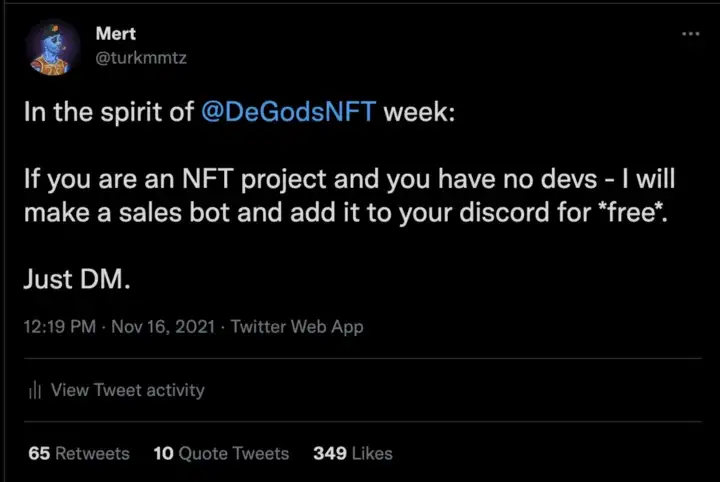This screenshot has height=482, width=720.
Task: Click the word '*free*' in the tweet
Action: click(x=632, y=212)
